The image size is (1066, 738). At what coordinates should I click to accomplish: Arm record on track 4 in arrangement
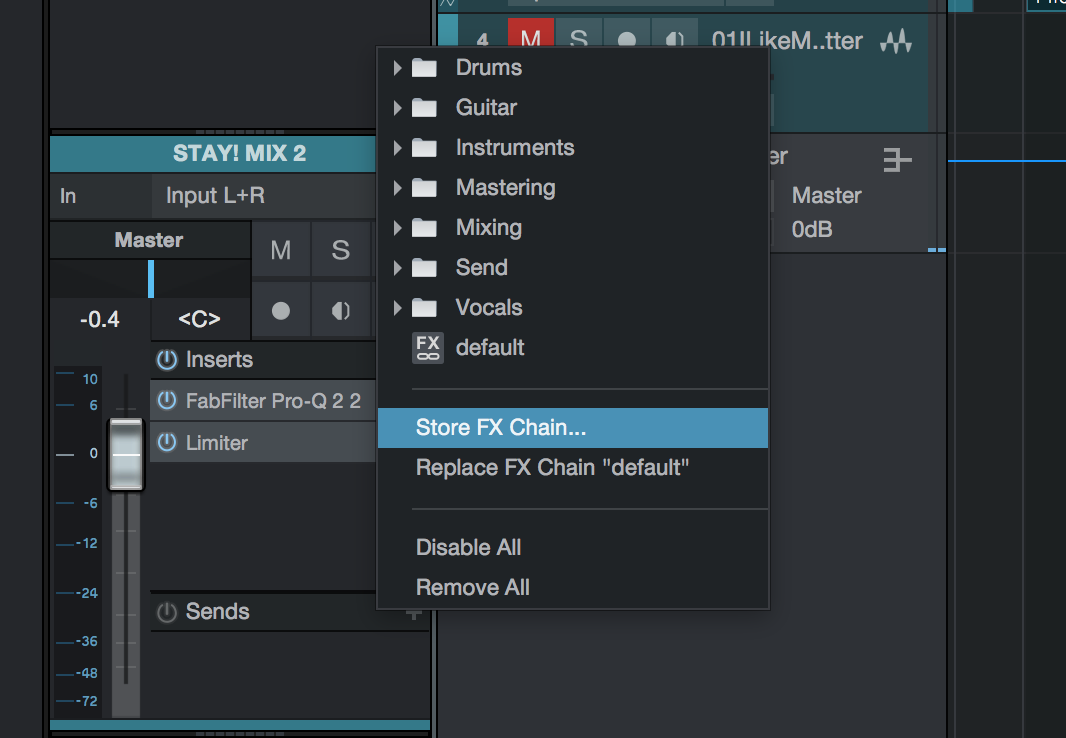click(x=627, y=41)
